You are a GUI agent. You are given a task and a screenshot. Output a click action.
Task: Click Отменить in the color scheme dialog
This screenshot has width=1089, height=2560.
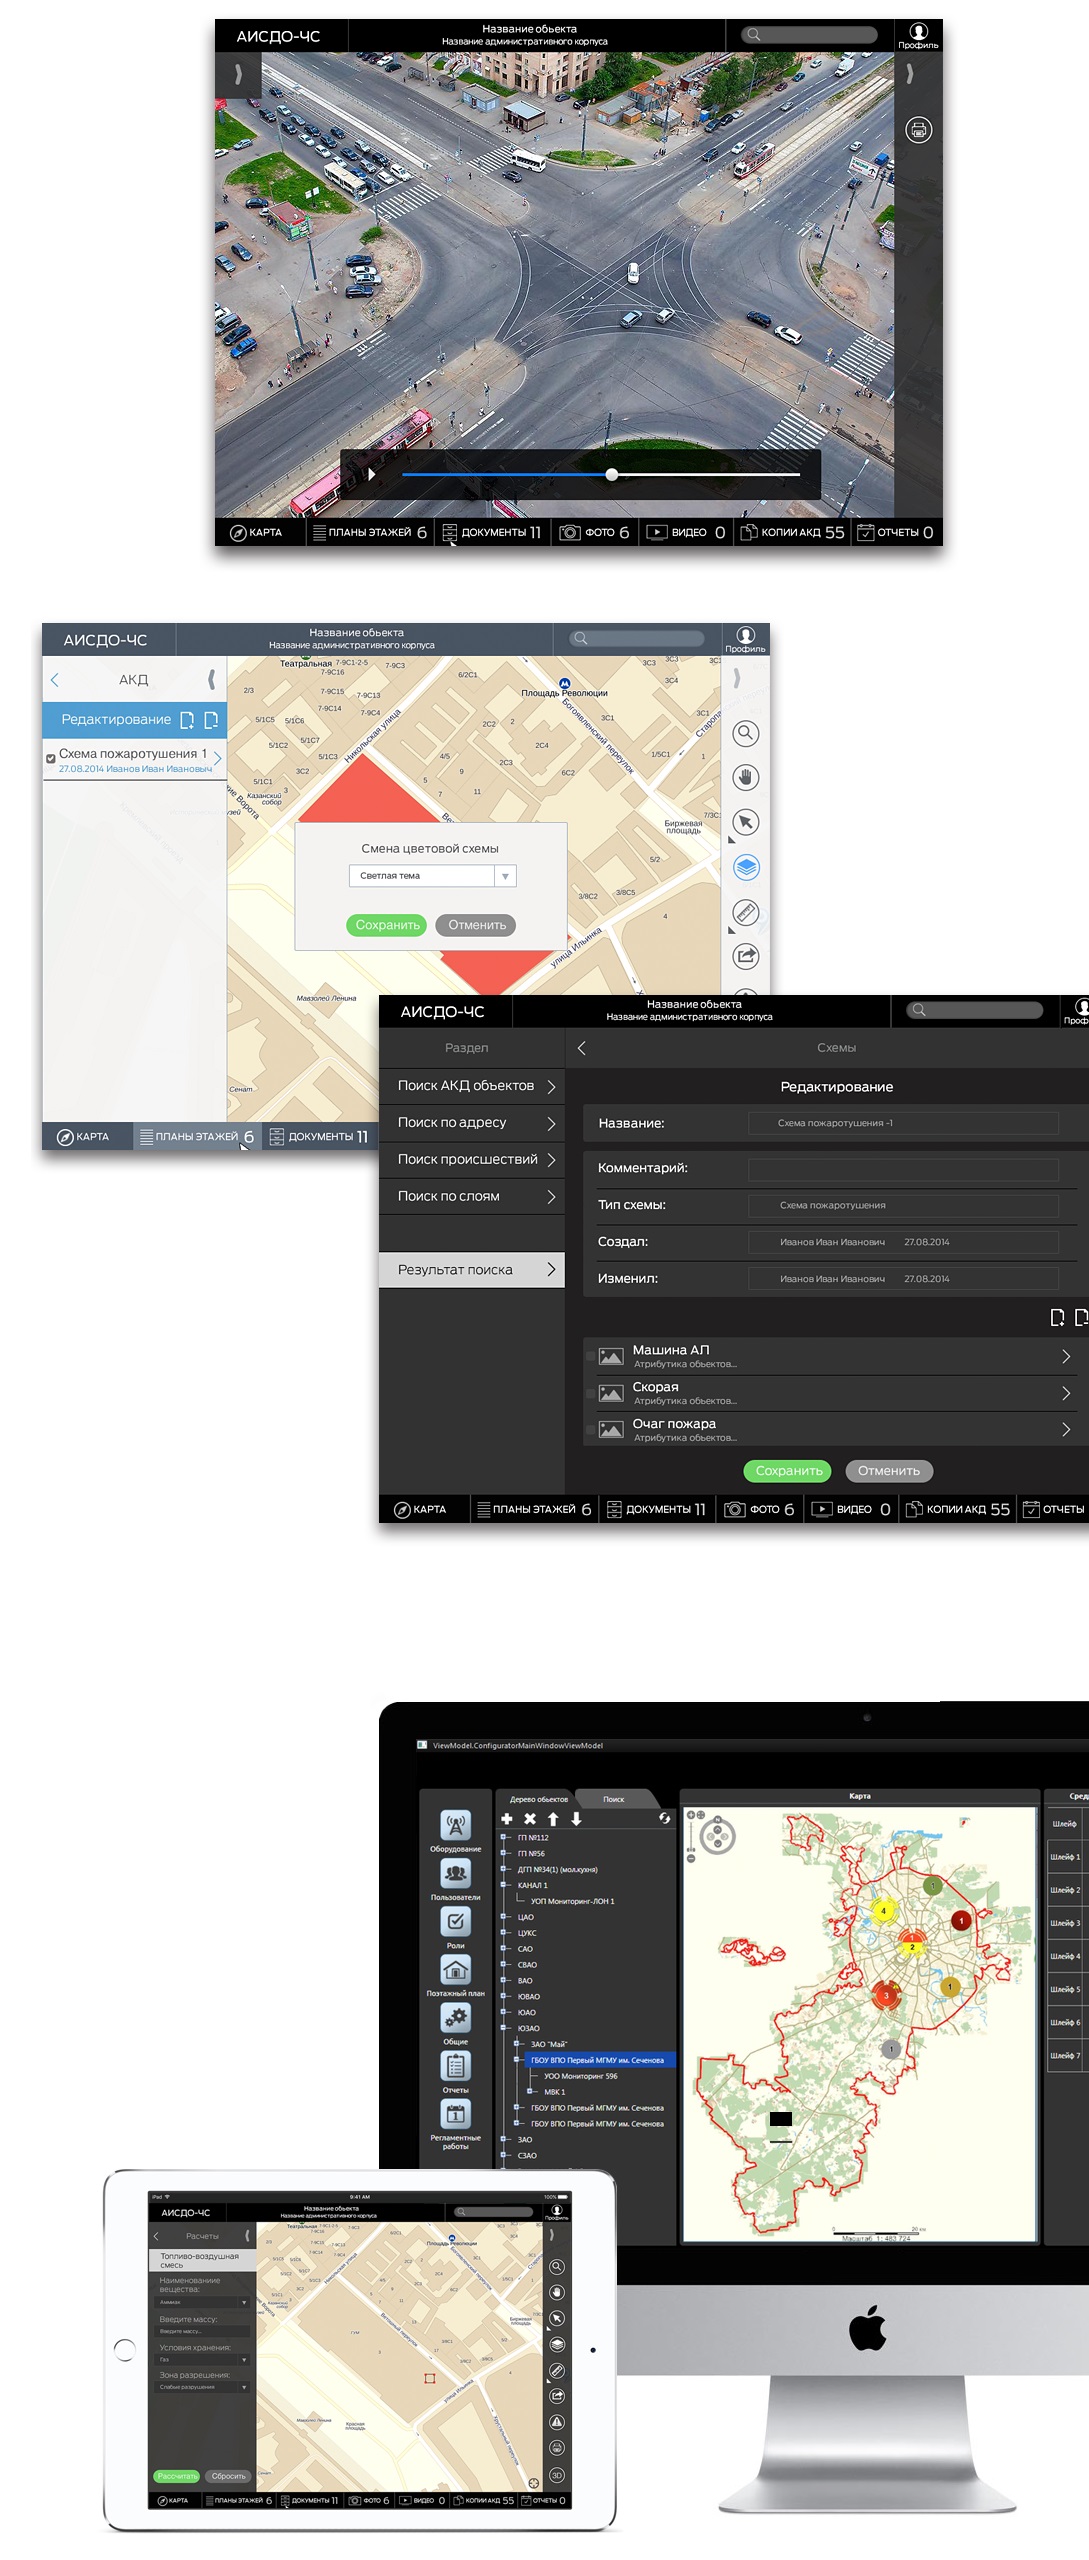pyautogui.click(x=477, y=925)
